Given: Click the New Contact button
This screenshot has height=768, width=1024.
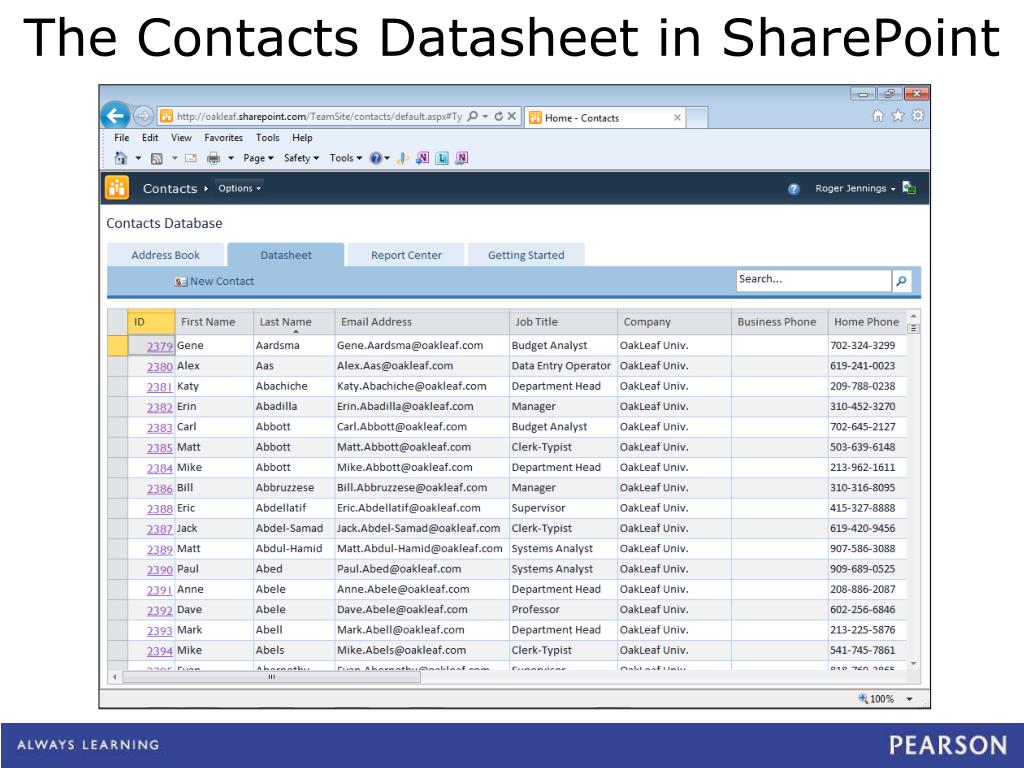Looking at the screenshot, I should click(x=214, y=281).
